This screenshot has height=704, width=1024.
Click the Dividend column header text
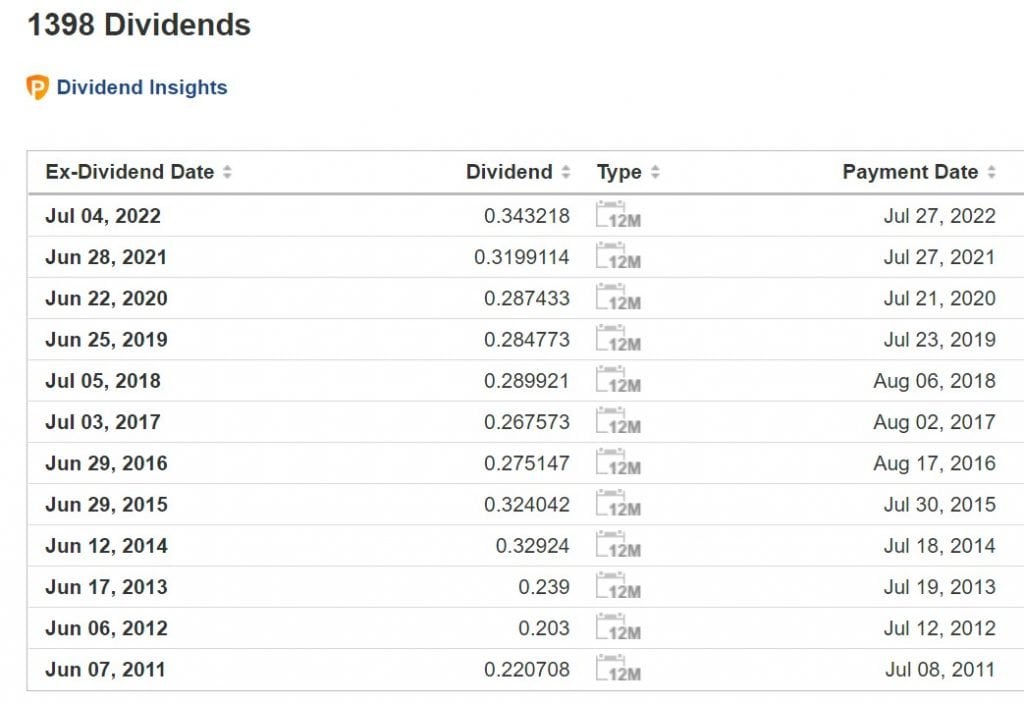[509, 172]
